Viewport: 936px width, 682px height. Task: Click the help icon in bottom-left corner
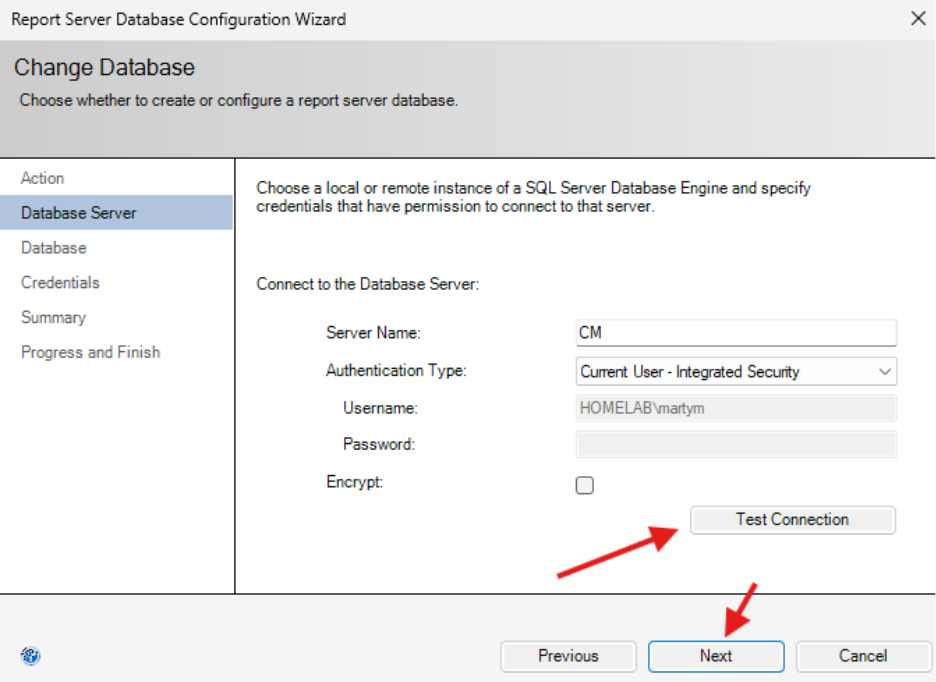(30, 656)
